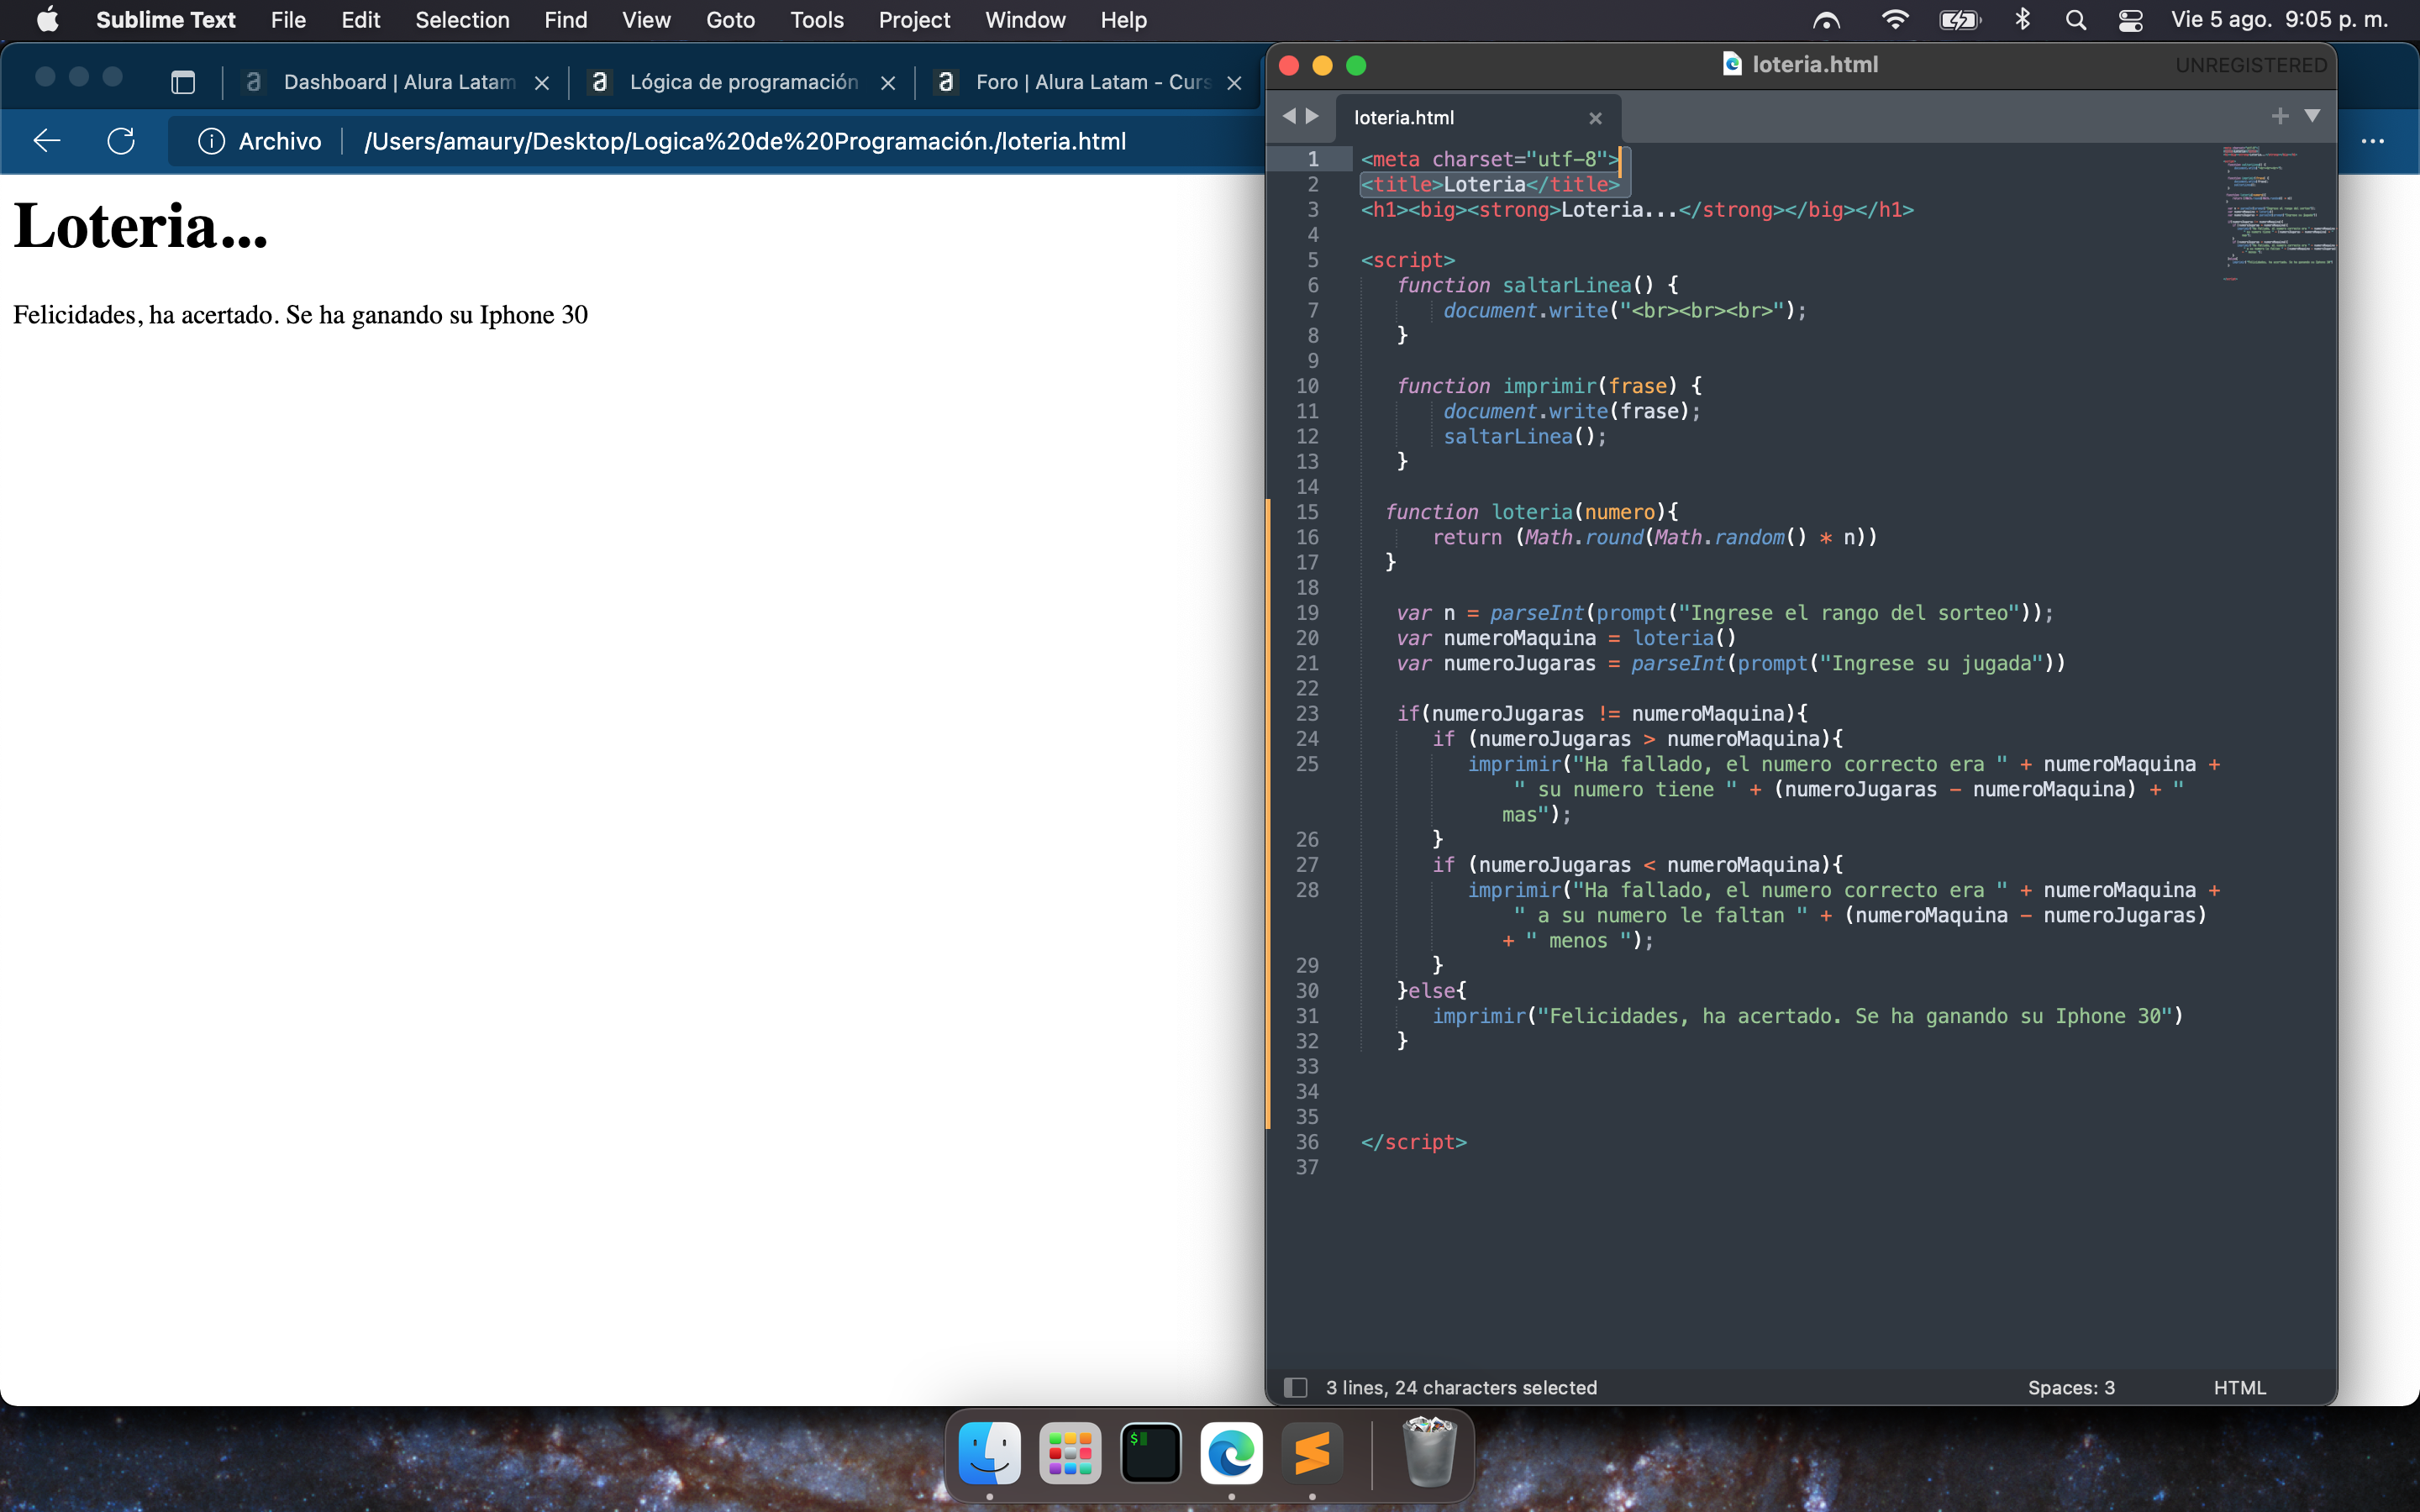Click the Bluetooth icon in menu bar
The width and height of the screenshot is (2420, 1512).
tap(2019, 19)
